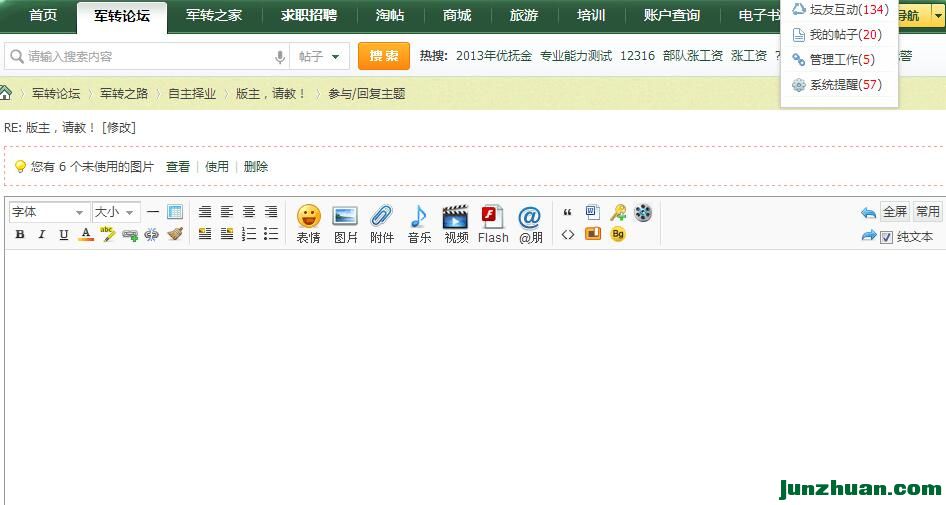The height and width of the screenshot is (505, 946).
Task: Toggle italic text formatting
Action: pos(42,235)
